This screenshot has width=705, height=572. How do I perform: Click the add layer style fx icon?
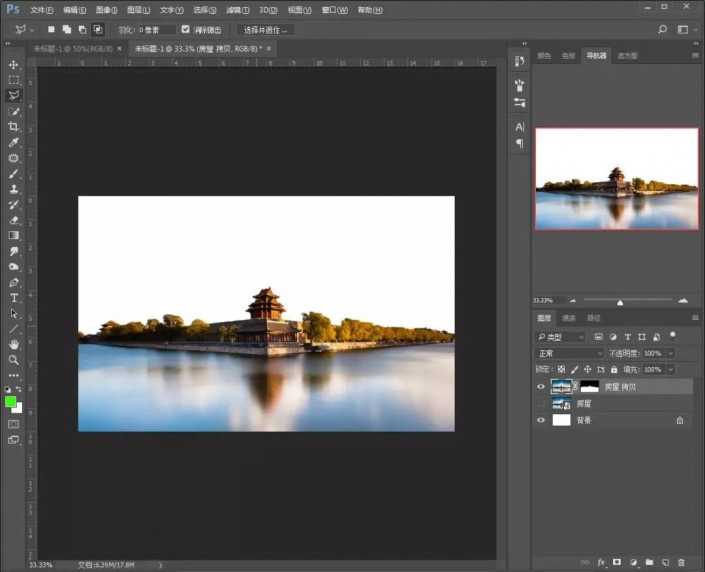[601, 563]
